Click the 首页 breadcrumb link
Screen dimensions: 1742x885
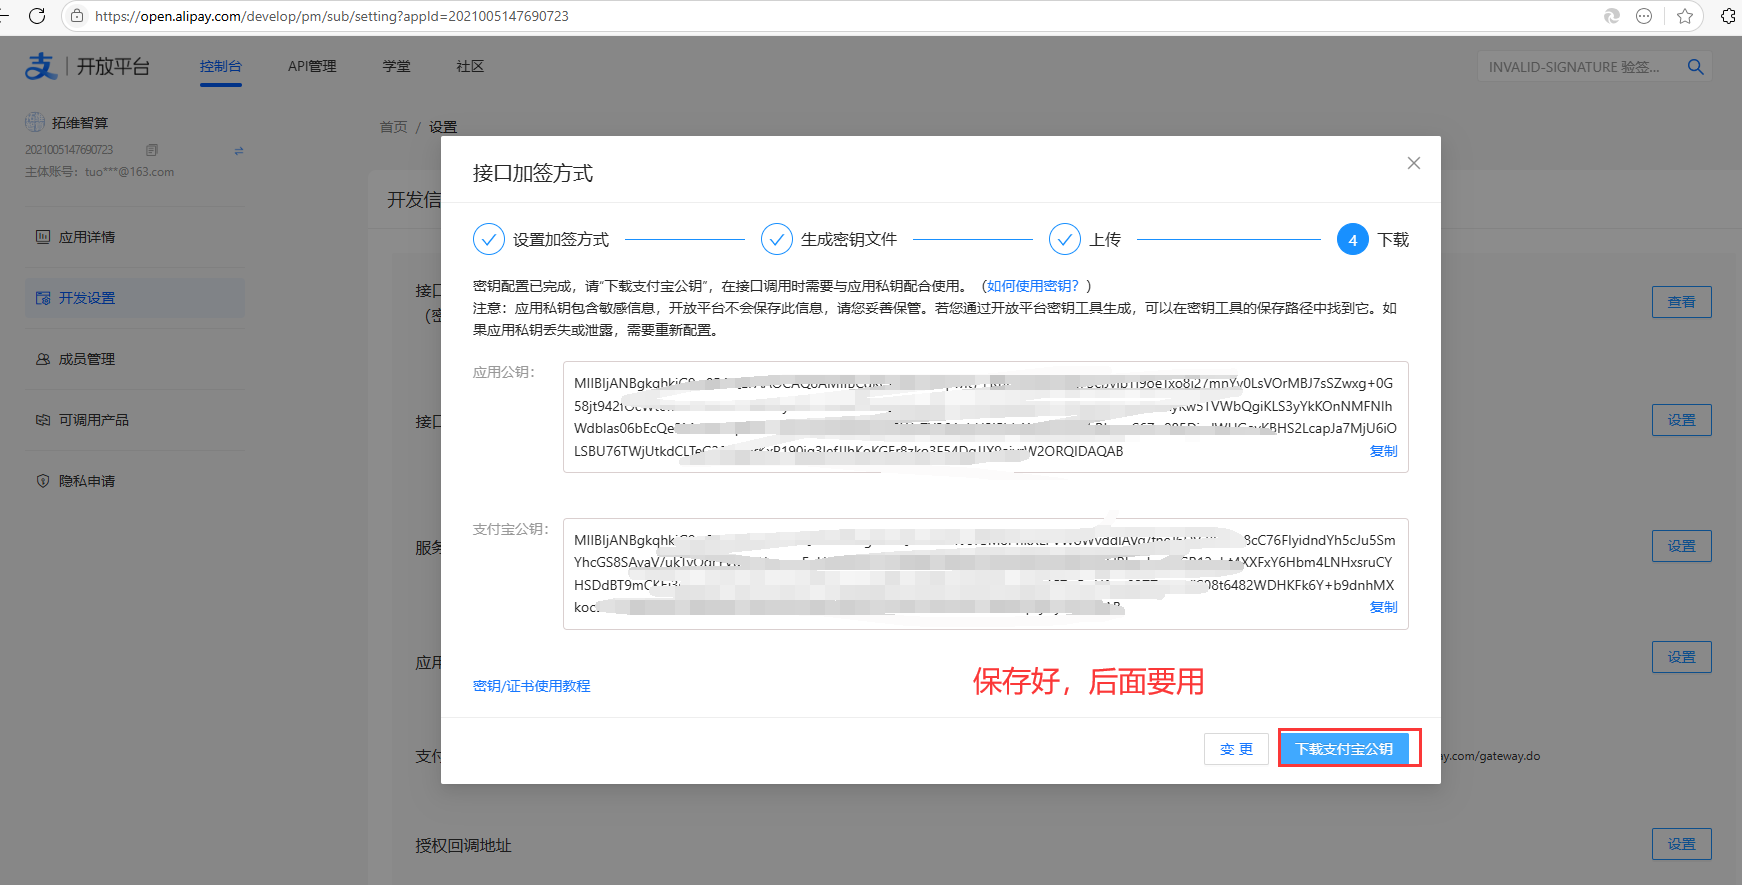393,127
